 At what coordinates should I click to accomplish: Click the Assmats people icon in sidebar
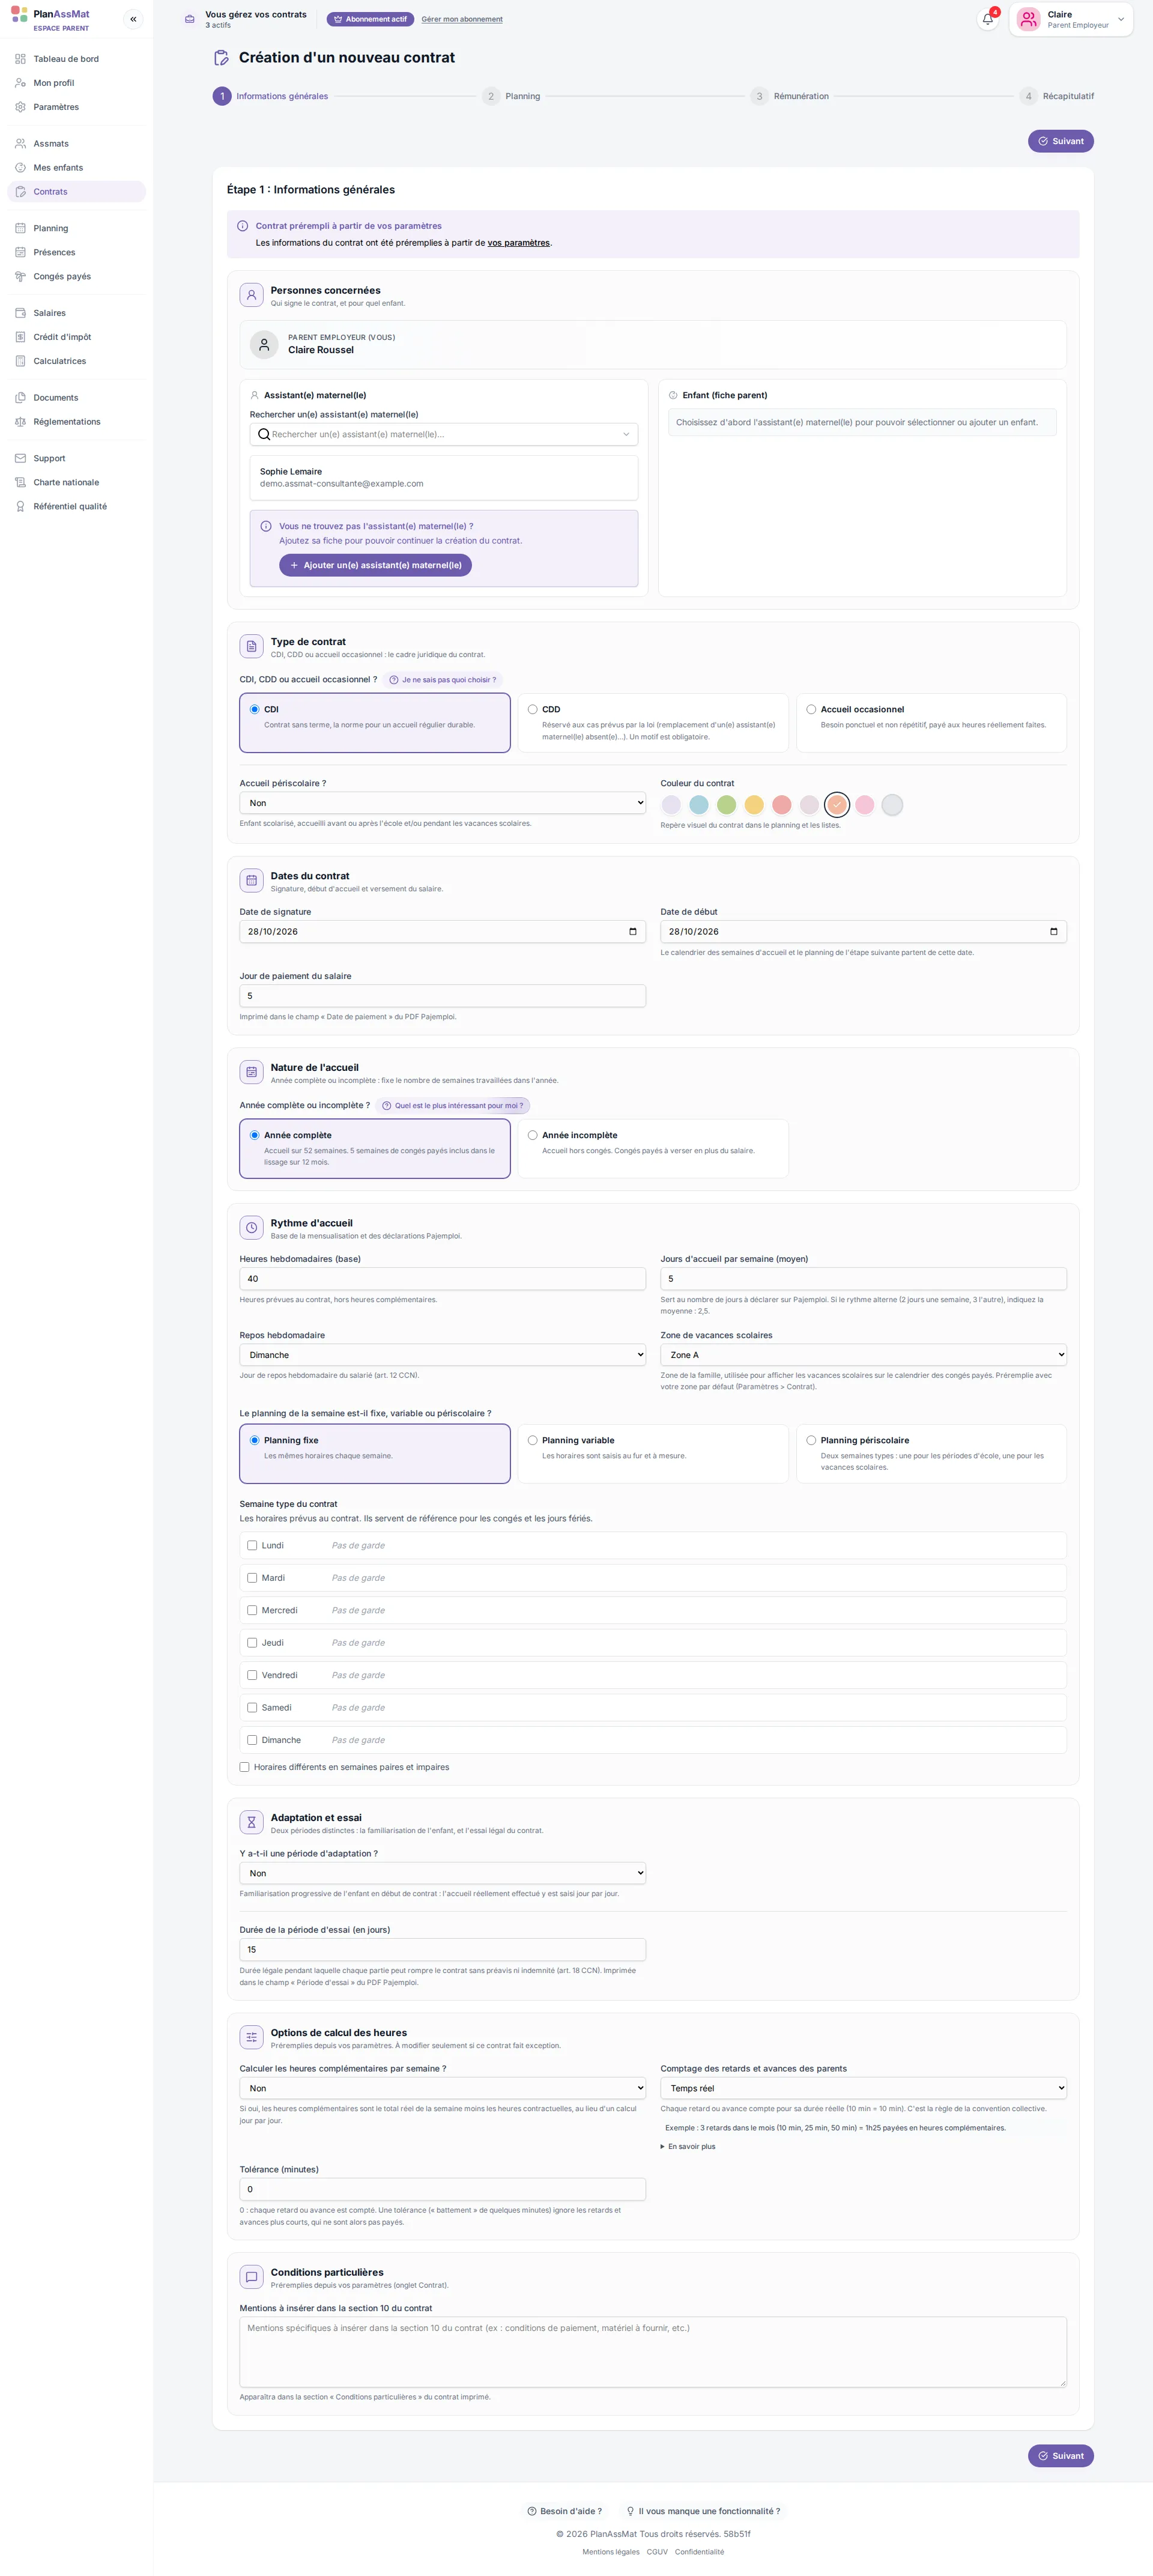tap(20, 144)
